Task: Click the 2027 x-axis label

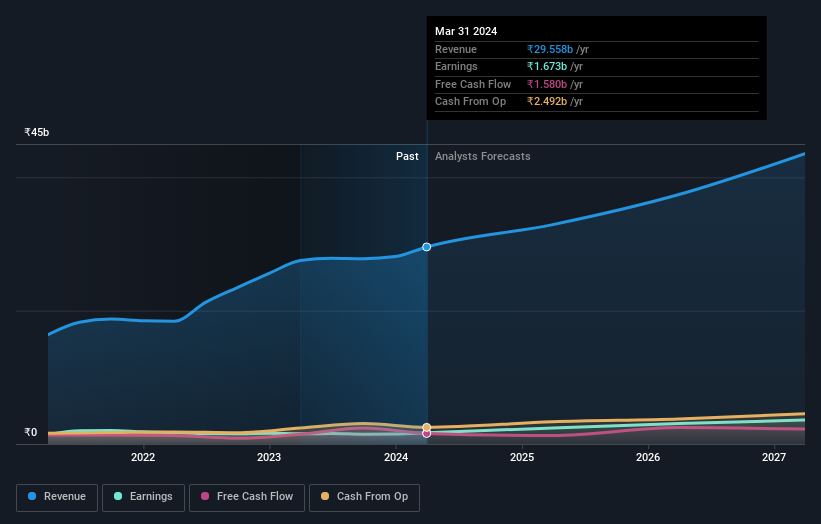Action: click(x=774, y=458)
